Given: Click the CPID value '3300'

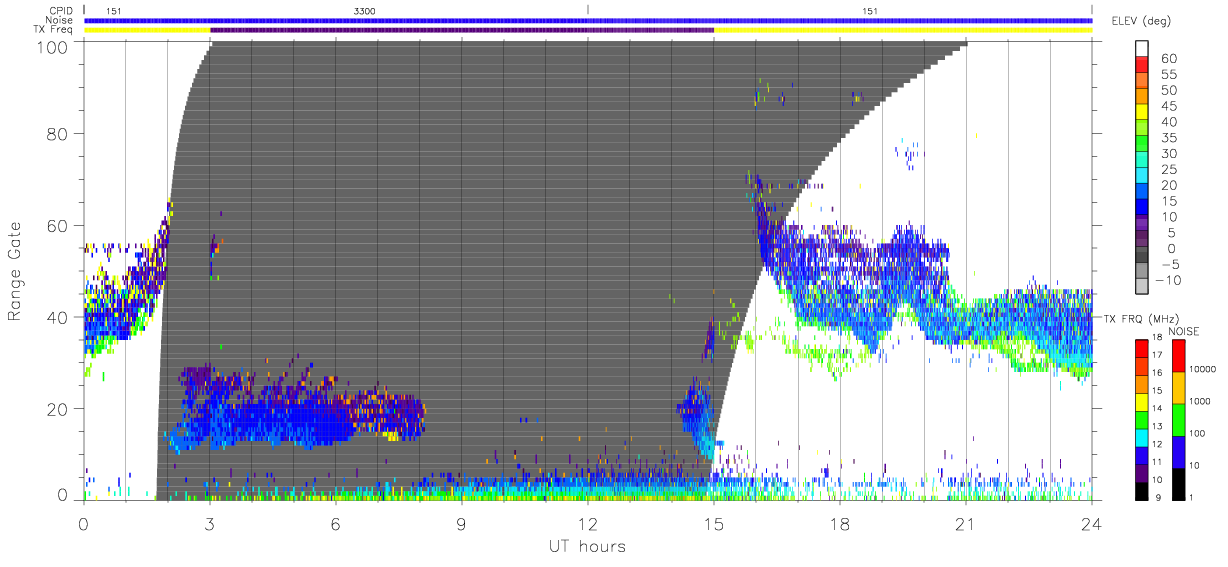Looking at the screenshot, I should coord(365,10).
